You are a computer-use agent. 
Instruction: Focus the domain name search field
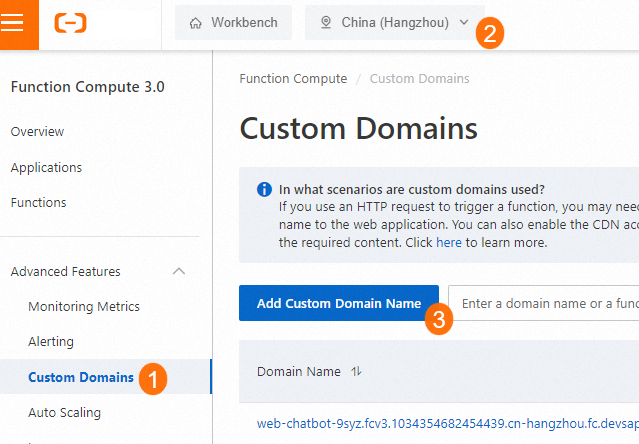coord(545,303)
